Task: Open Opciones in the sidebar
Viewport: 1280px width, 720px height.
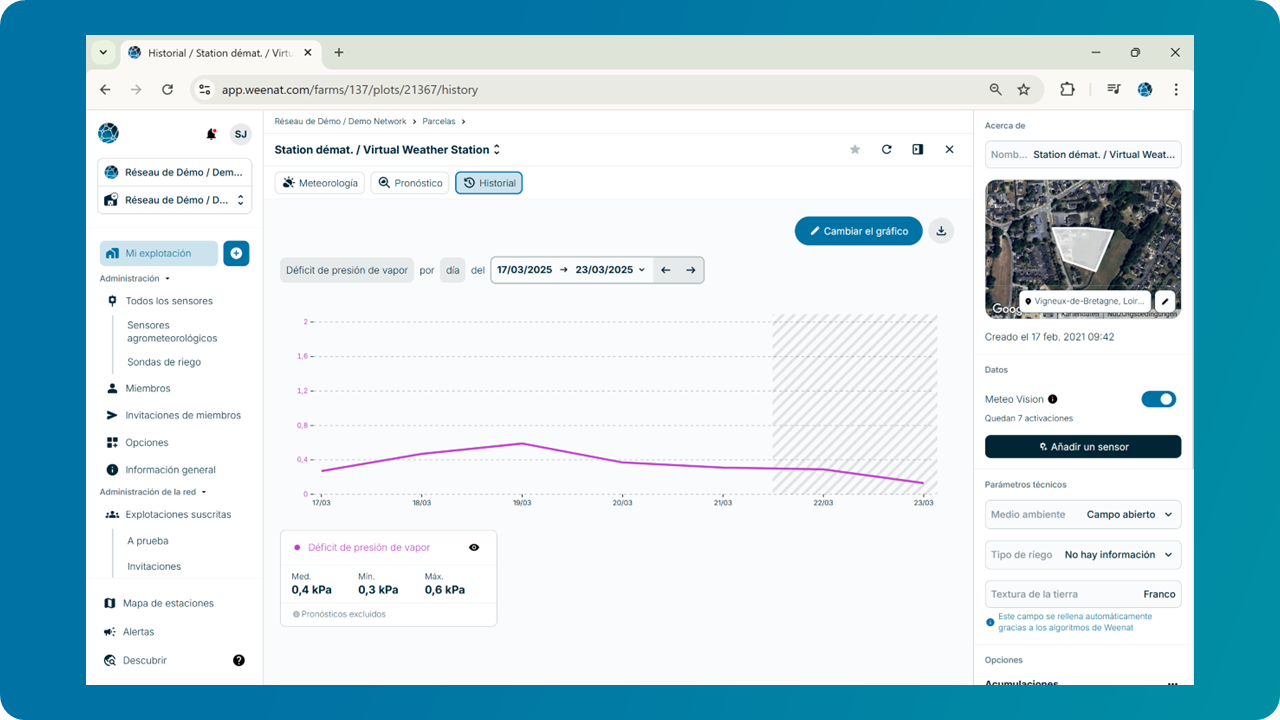Action: click(x=147, y=442)
